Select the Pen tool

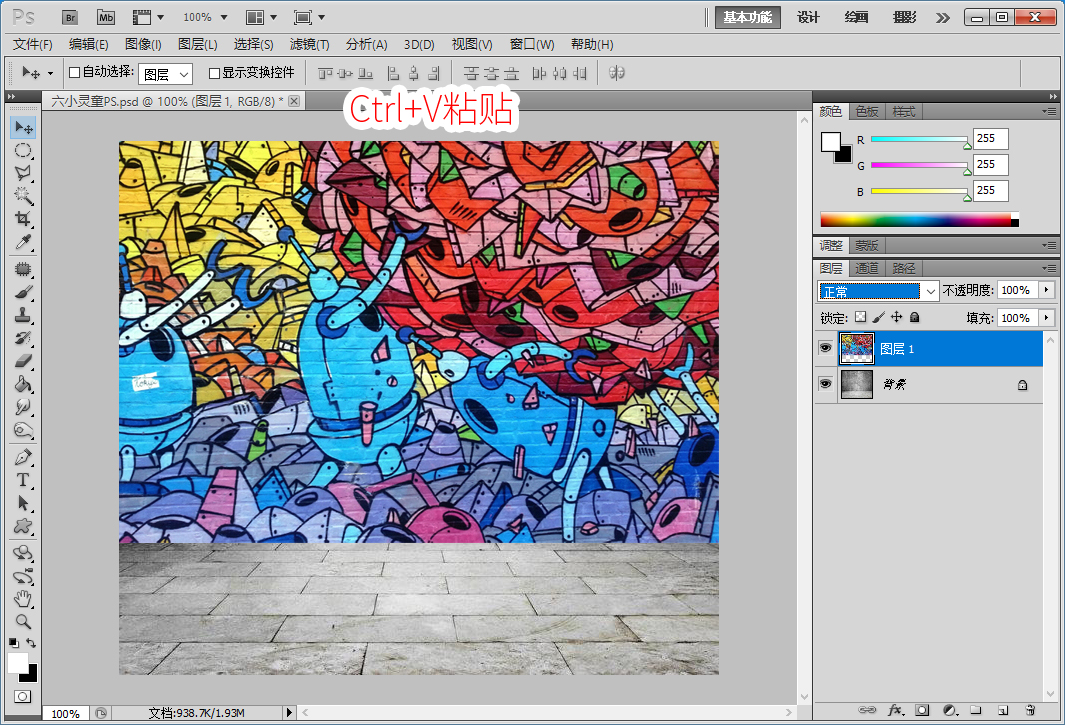tap(23, 457)
